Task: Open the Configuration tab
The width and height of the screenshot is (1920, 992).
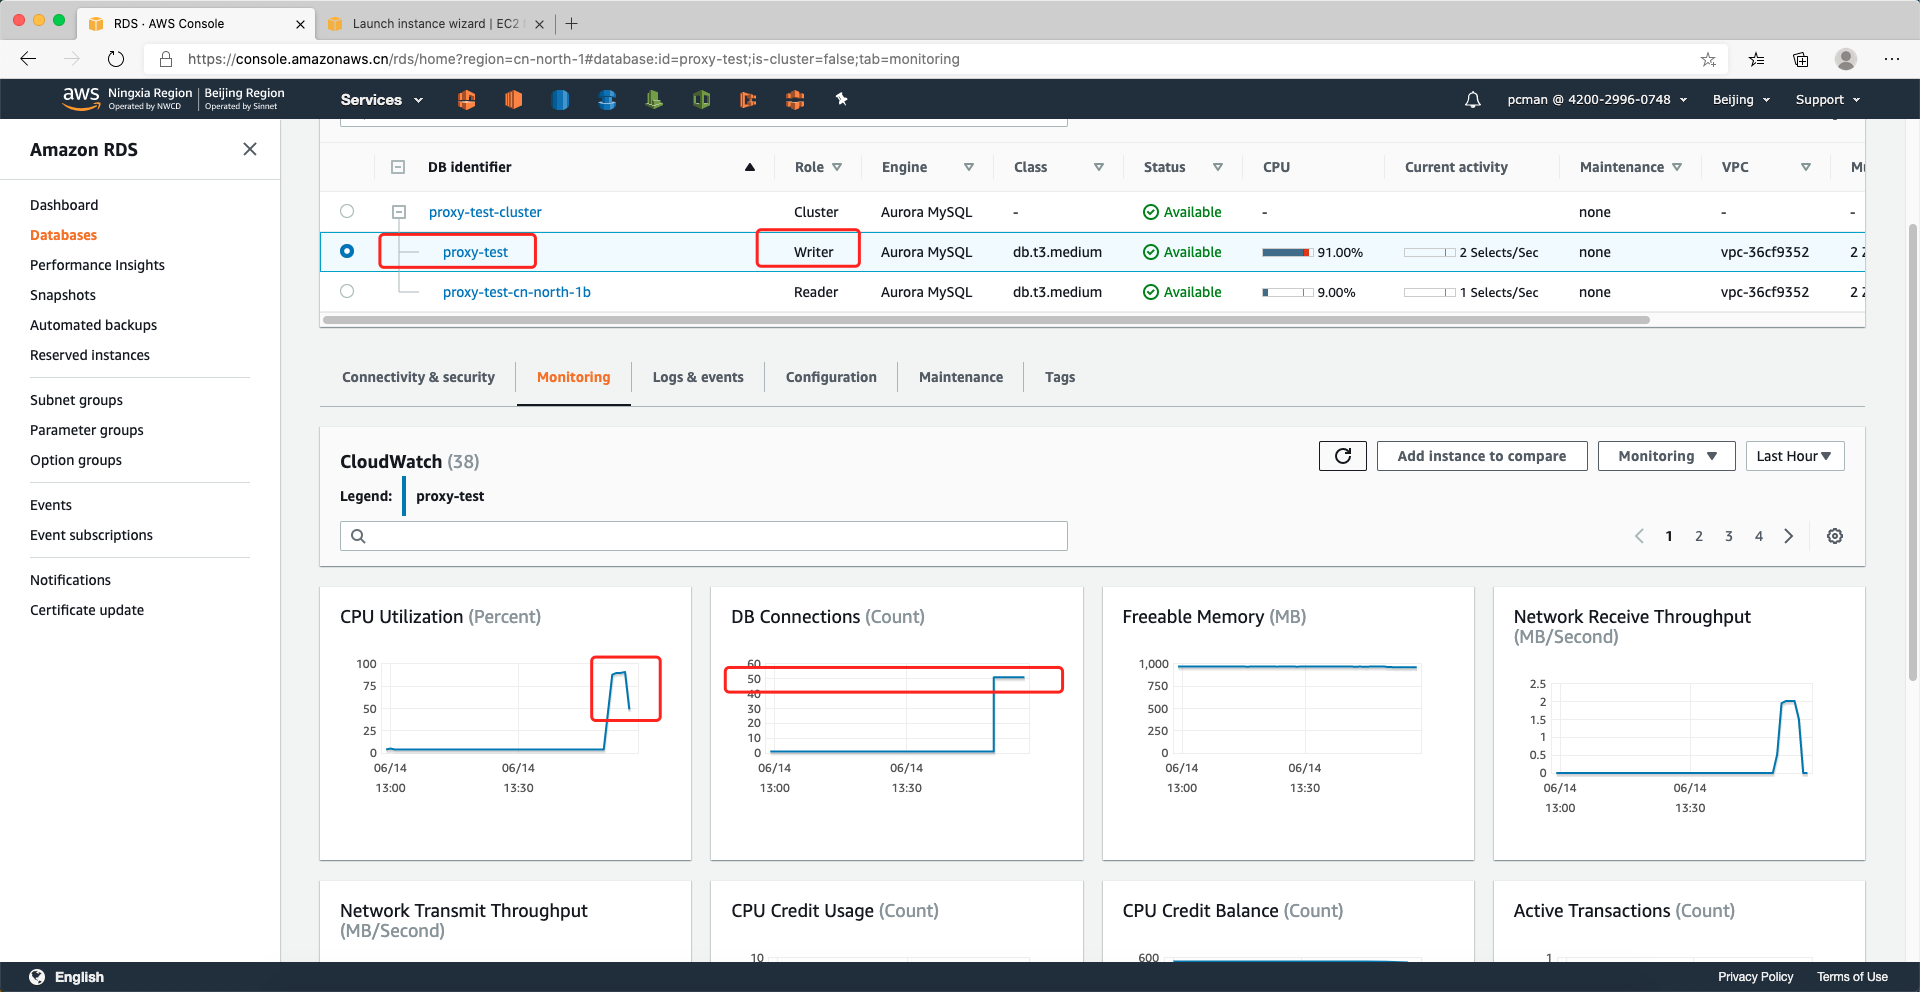Action: coord(830,377)
